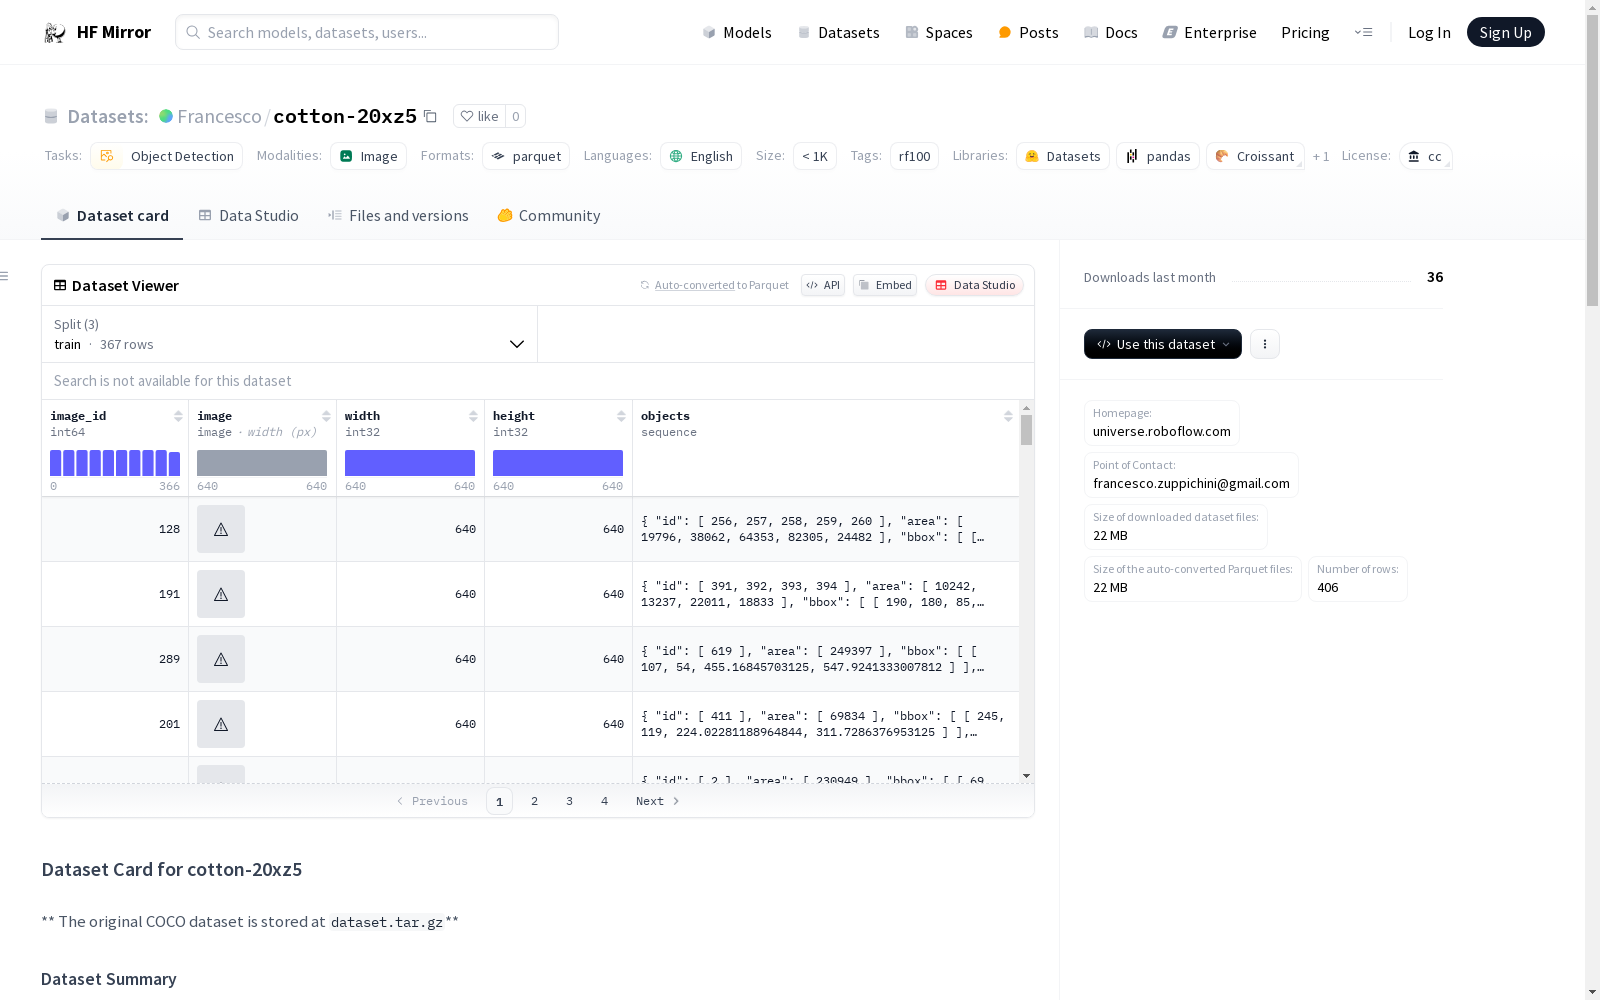Screen dimensions: 1600x1000
Task: Click the Francesco user avatar icon
Action: [x=166, y=116]
